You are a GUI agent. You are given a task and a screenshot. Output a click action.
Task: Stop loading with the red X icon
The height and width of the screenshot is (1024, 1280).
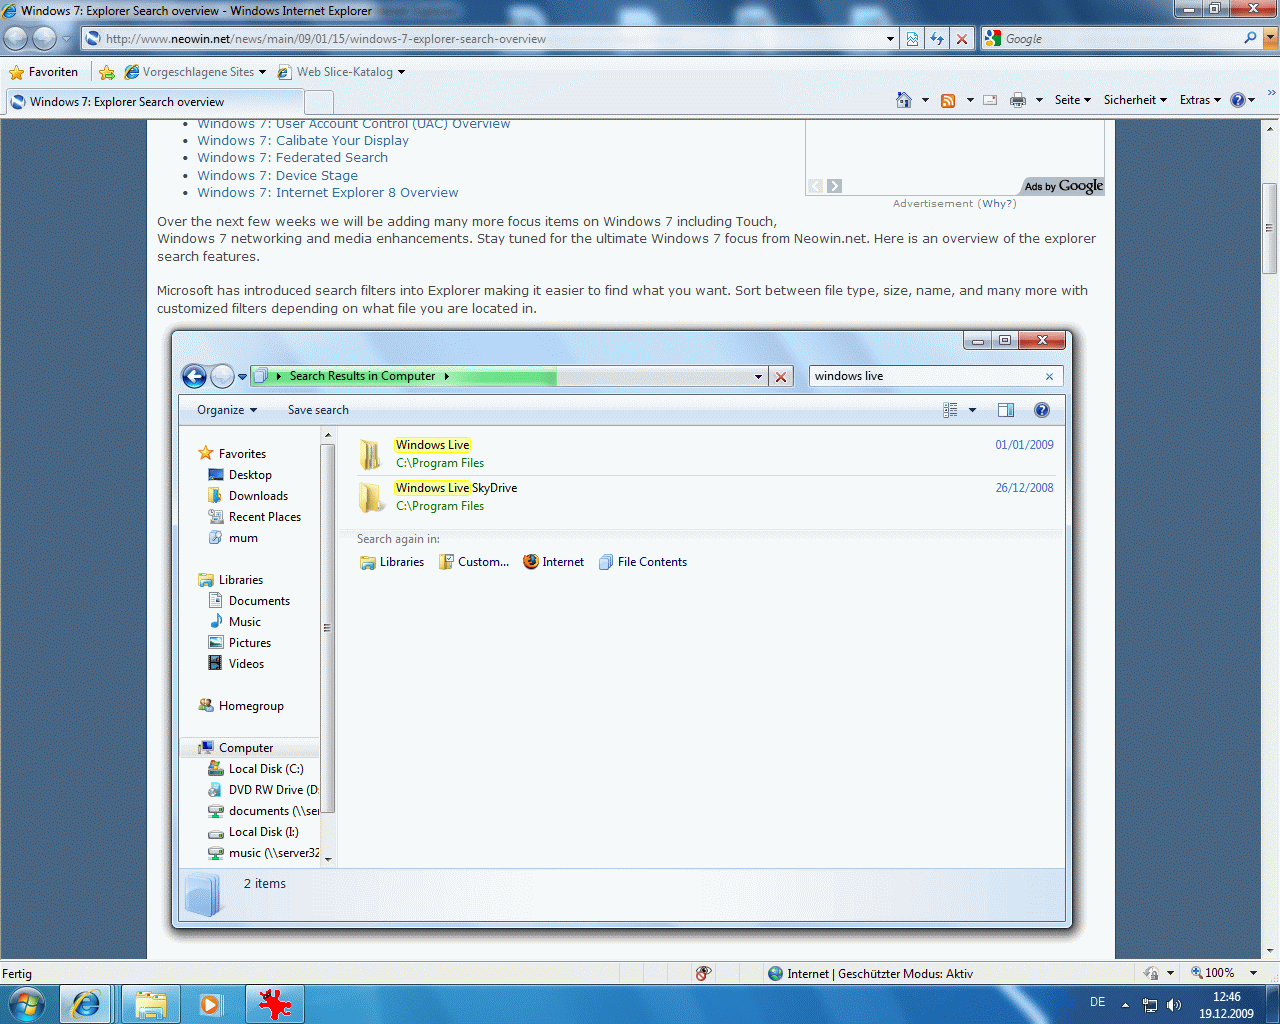pos(962,38)
